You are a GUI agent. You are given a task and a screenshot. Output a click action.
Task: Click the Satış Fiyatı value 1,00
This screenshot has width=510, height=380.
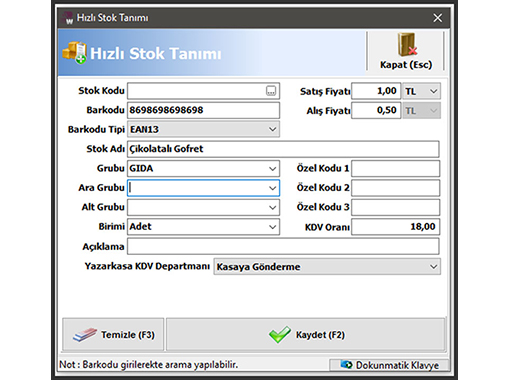(x=376, y=91)
